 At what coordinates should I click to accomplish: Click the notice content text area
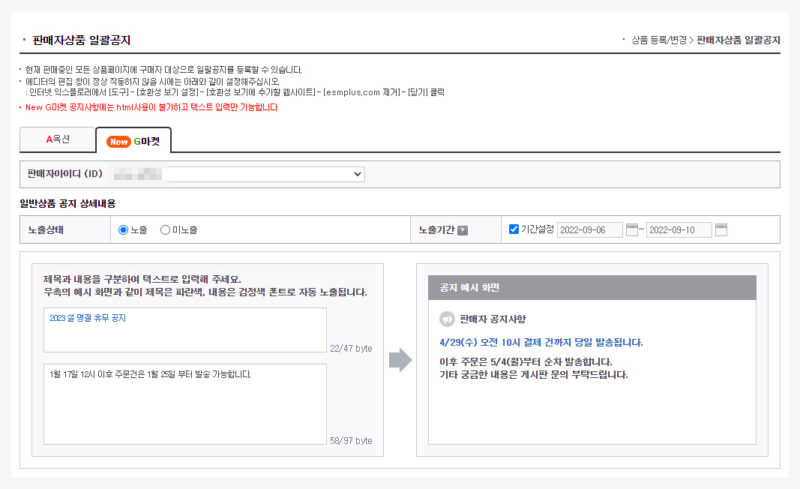point(185,403)
